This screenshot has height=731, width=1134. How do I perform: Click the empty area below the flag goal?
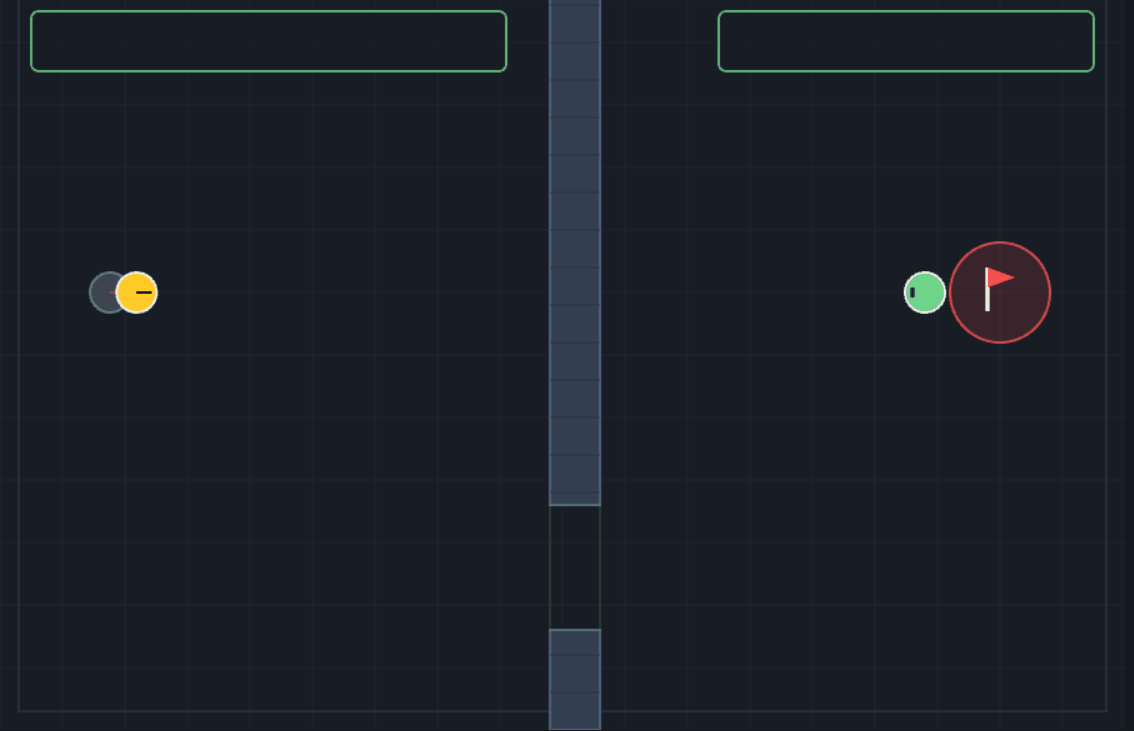1000,506
